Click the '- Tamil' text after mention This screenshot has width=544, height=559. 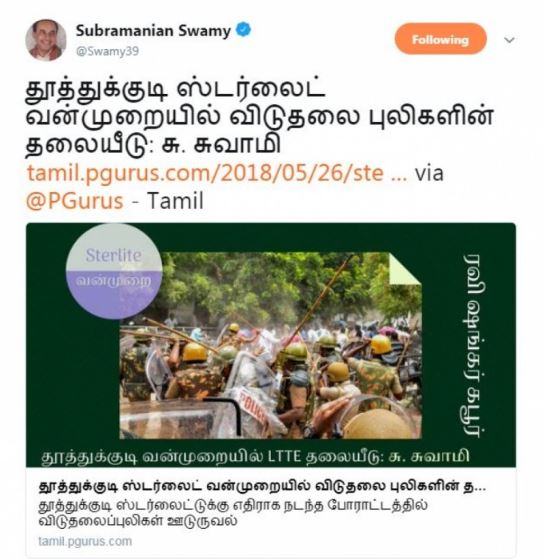(x=168, y=201)
